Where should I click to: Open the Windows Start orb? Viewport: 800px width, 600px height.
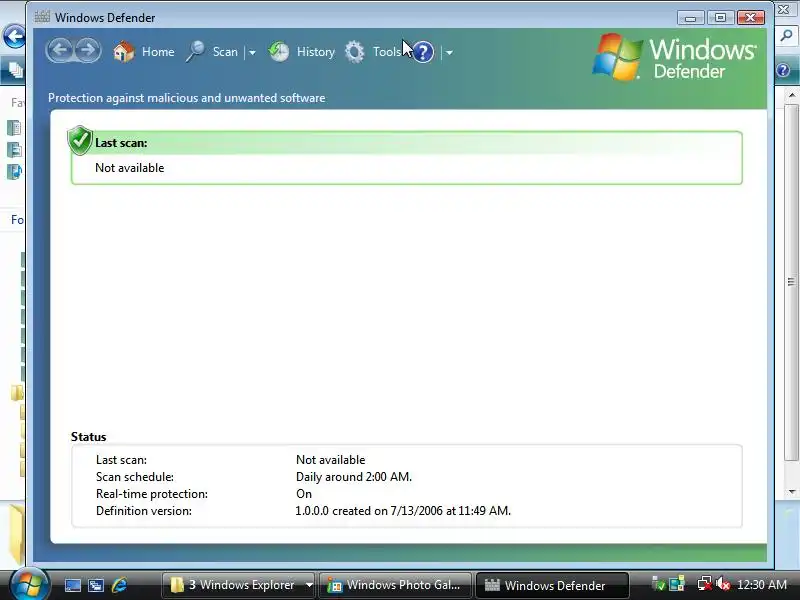click(x=29, y=583)
